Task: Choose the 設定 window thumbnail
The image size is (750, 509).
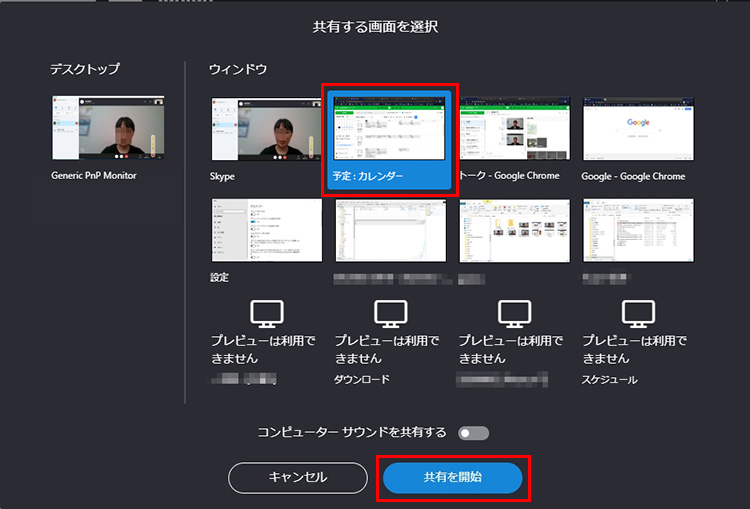Action: point(266,230)
